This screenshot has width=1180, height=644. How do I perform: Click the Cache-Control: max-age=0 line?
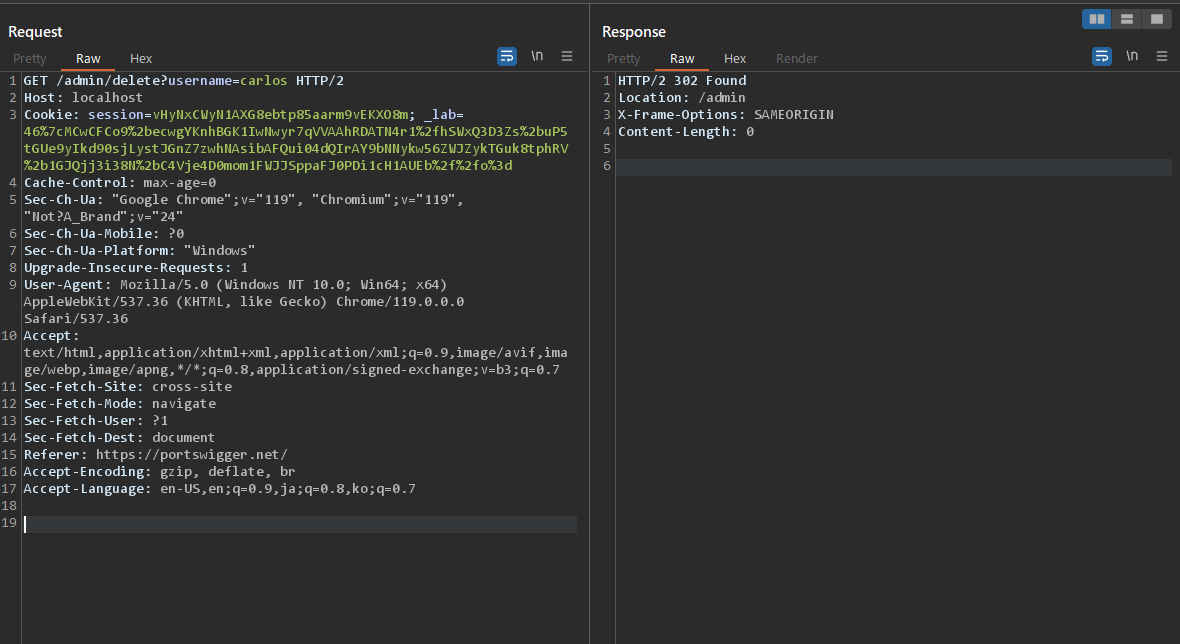coord(120,183)
